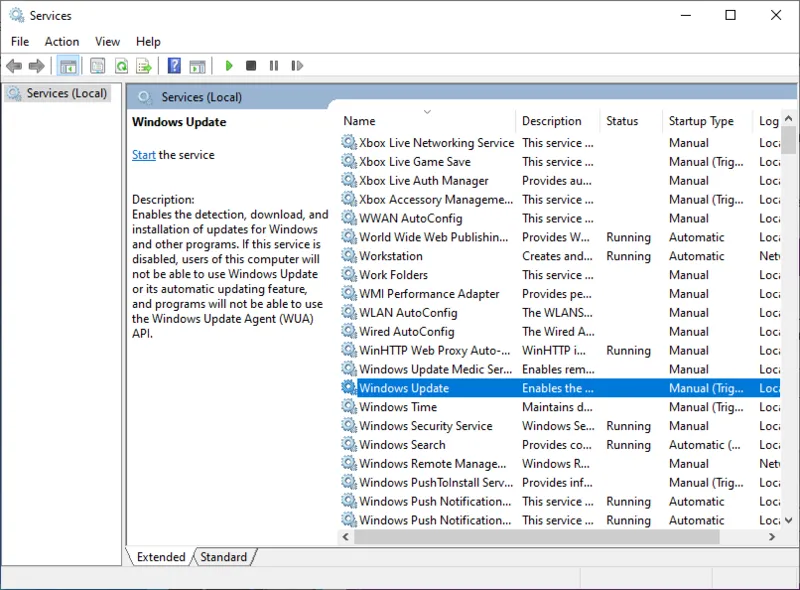This screenshot has width=800, height=590.
Task: Switch to the Standard tab
Action: point(224,557)
